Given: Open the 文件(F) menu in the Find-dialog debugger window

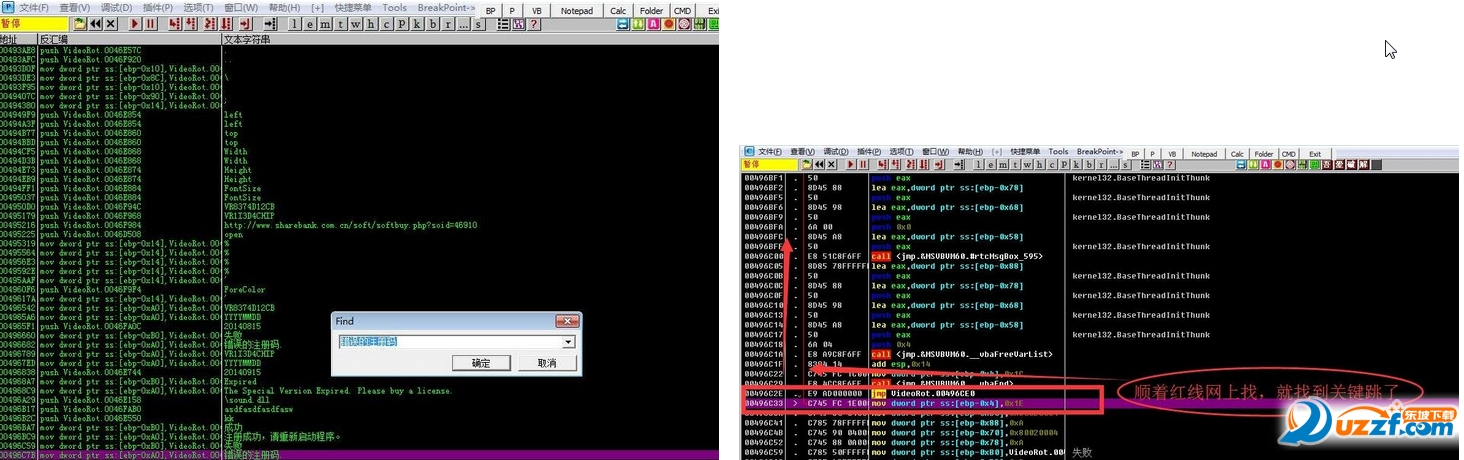Looking at the screenshot, I should point(33,8).
